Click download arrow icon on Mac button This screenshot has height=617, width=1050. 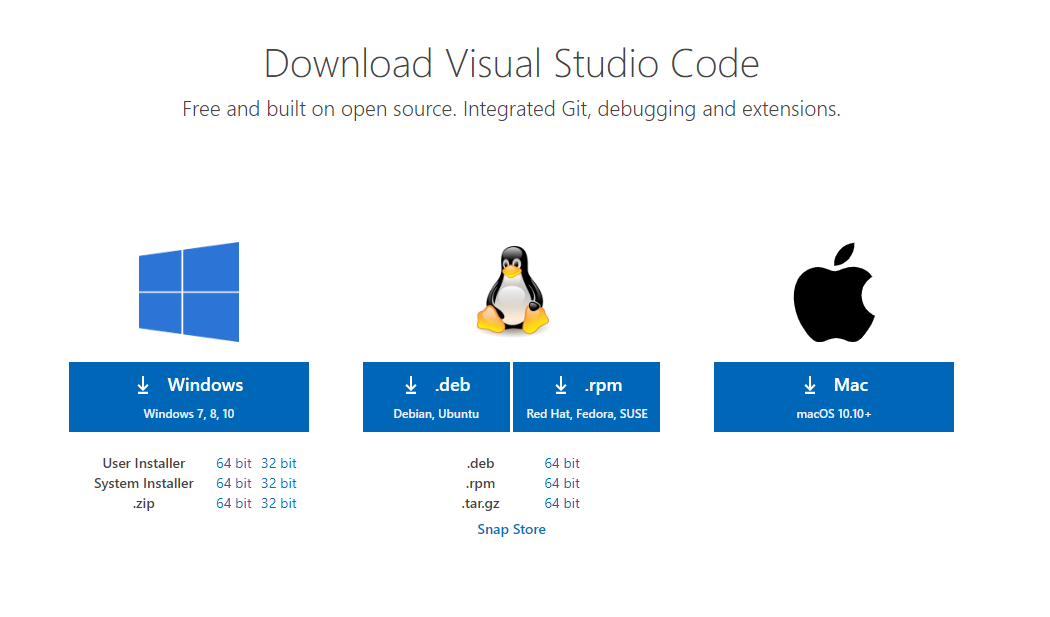810,385
